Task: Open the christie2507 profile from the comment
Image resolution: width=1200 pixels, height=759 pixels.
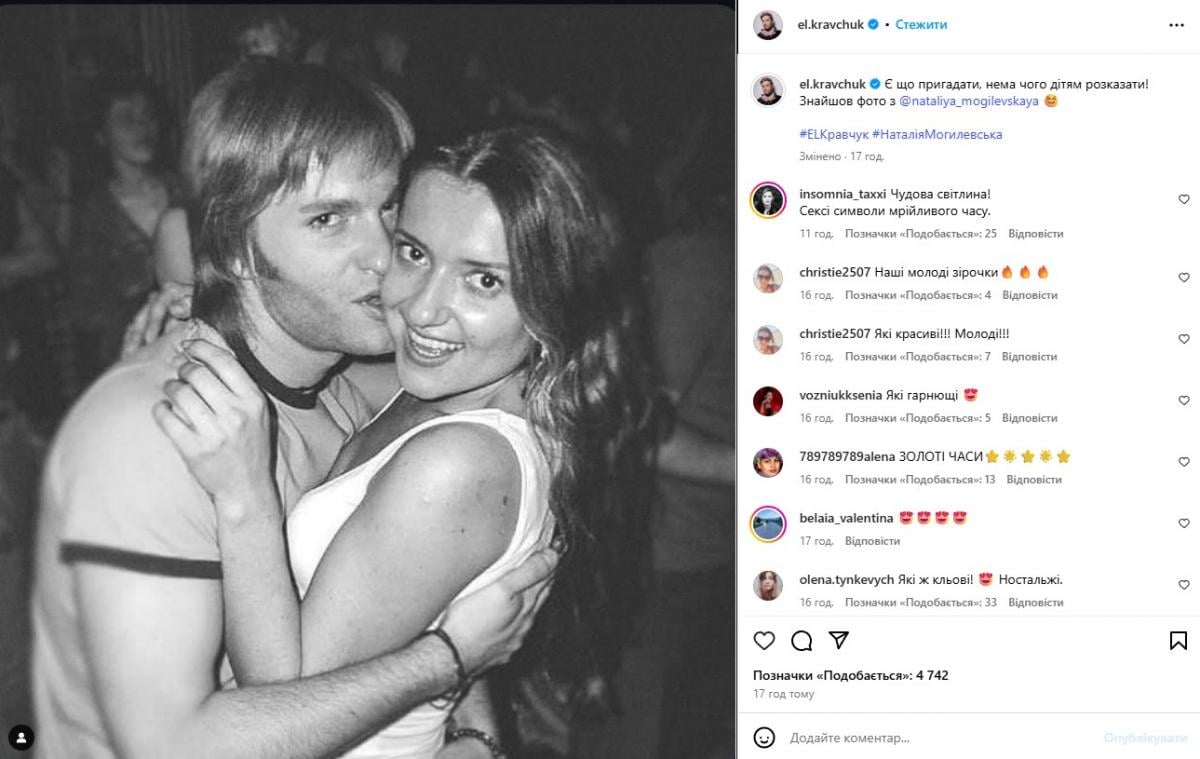Action: point(835,272)
